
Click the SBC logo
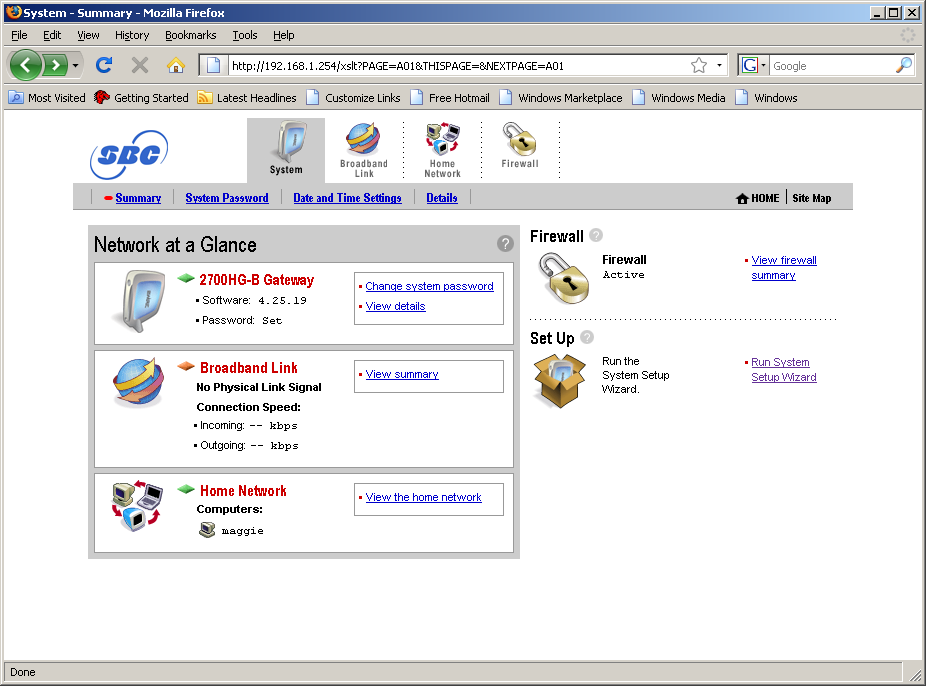[x=128, y=155]
